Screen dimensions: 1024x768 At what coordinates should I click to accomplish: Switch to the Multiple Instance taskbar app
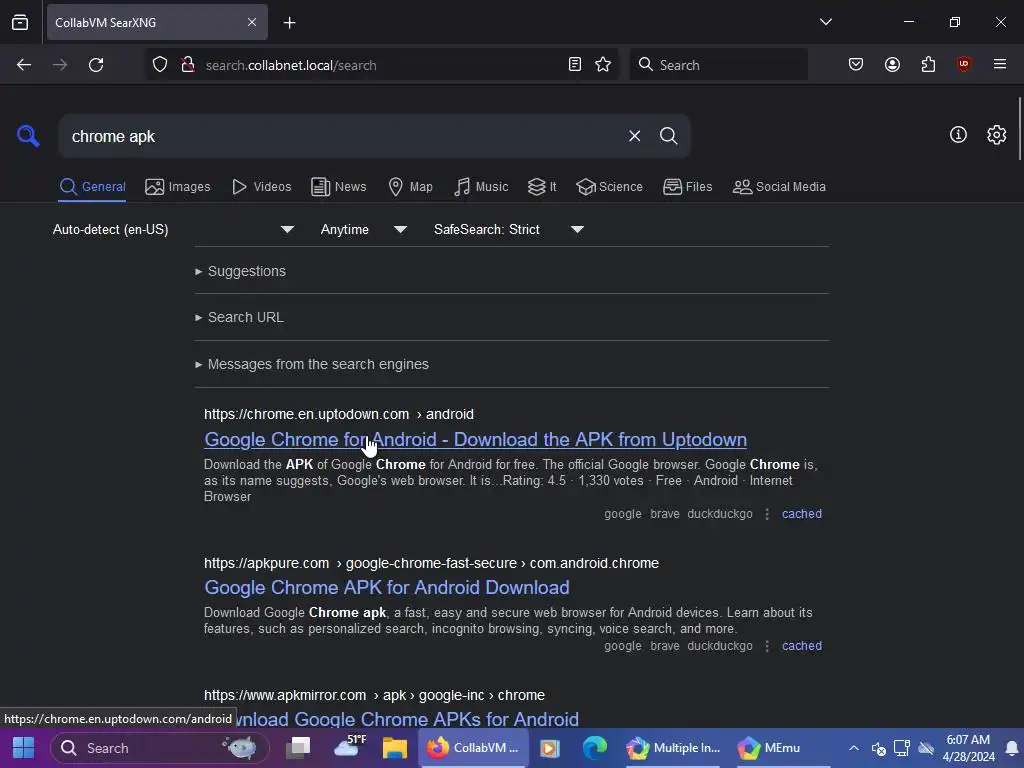(x=673, y=748)
